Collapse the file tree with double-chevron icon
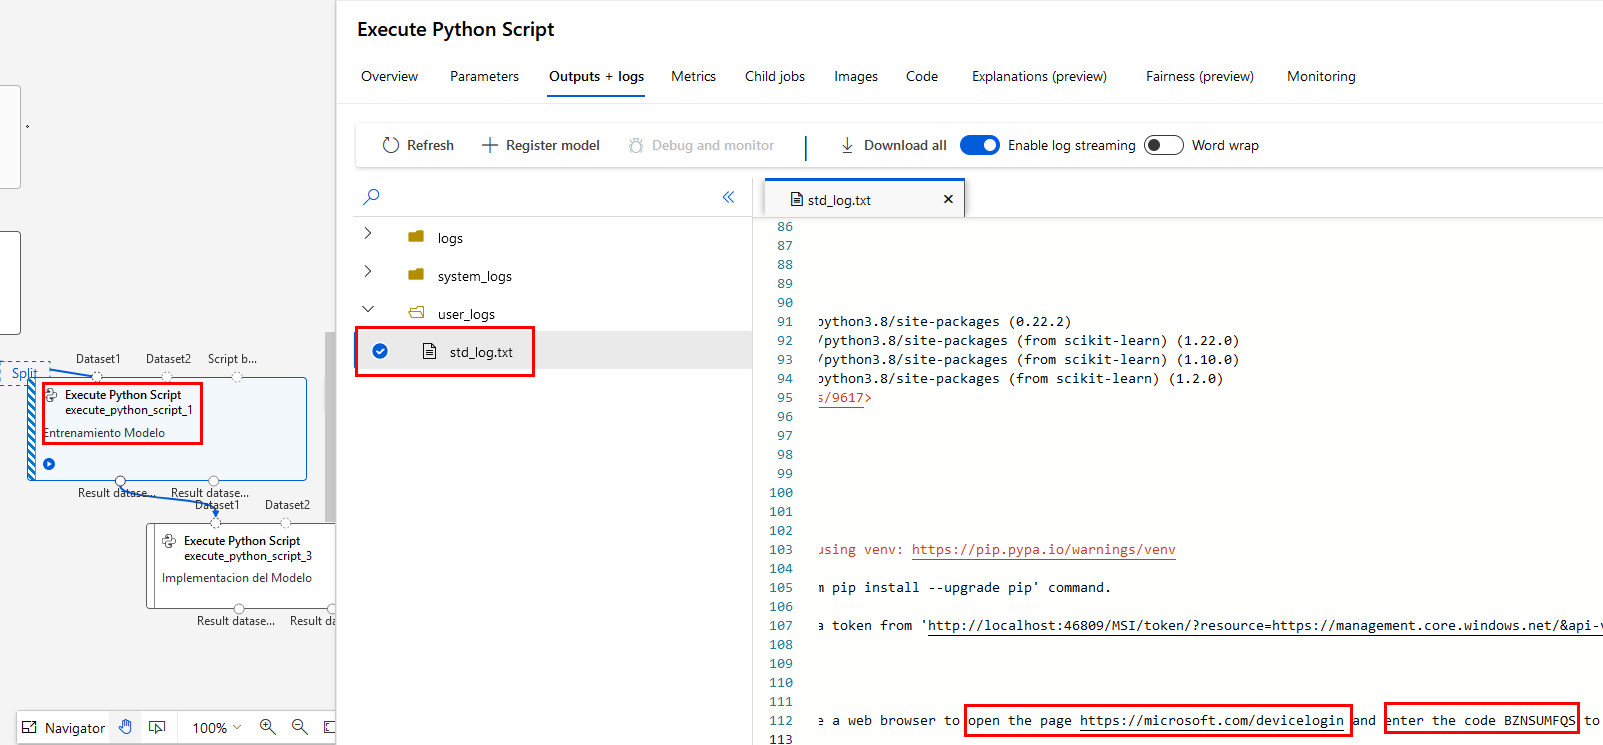Viewport: 1603px width, 745px height. (x=728, y=197)
